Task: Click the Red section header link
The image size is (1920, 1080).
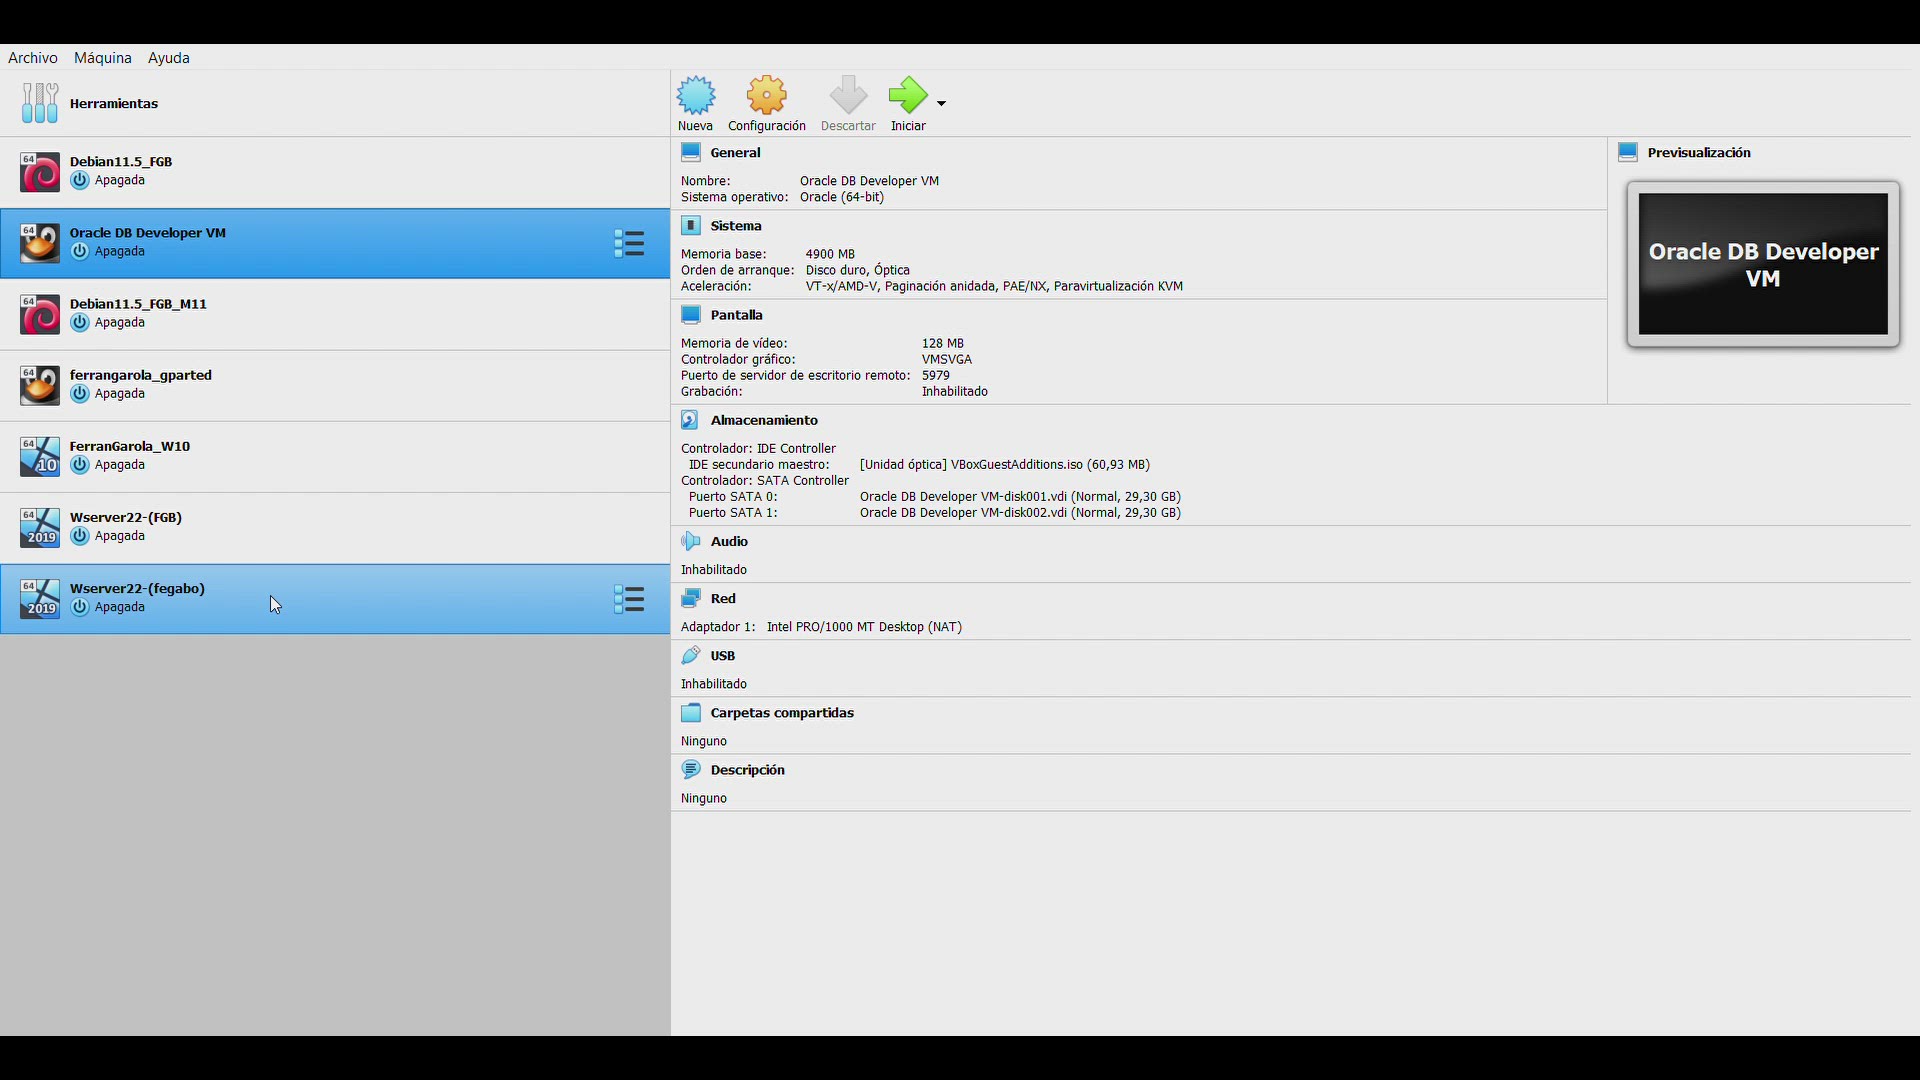Action: pos(723,598)
